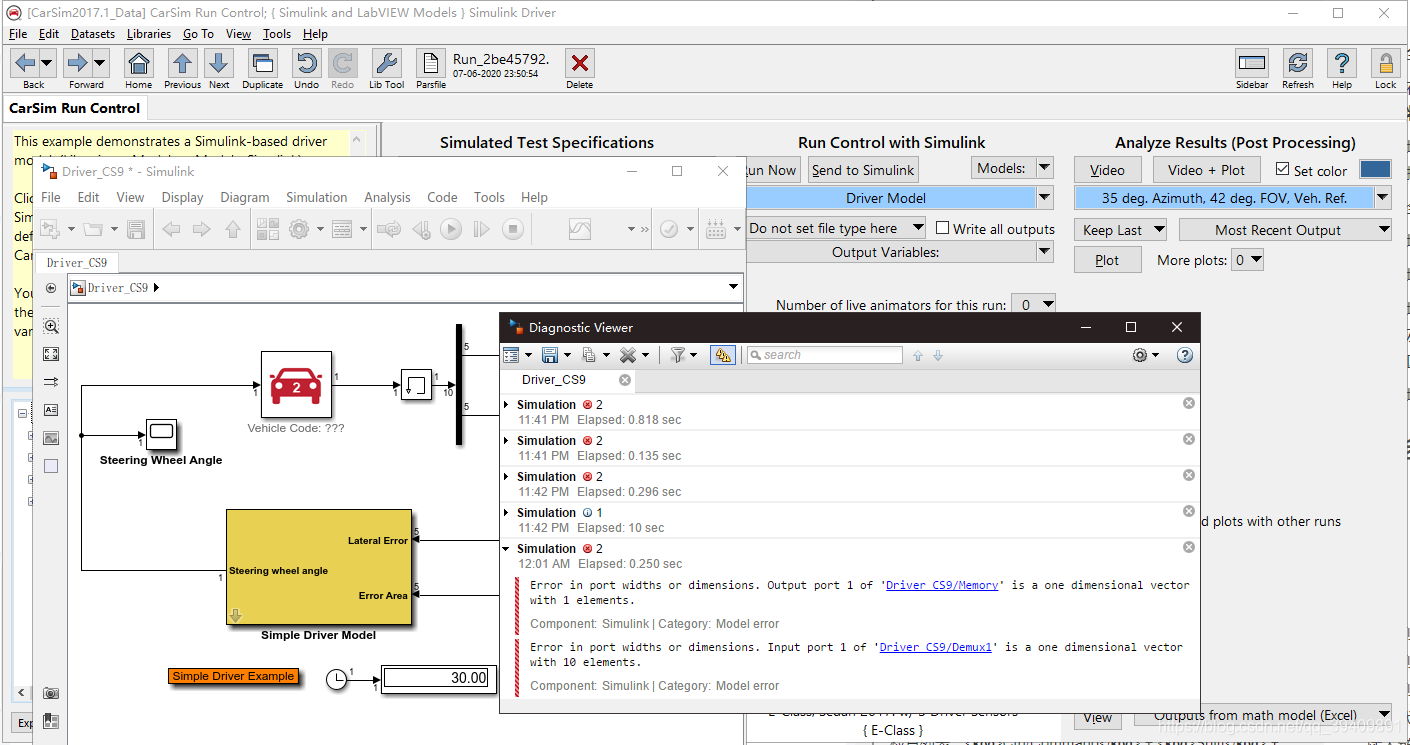The height and width of the screenshot is (745, 1410).
Task: Click Zoom tool in Simulink palette
Action: click(51, 326)
